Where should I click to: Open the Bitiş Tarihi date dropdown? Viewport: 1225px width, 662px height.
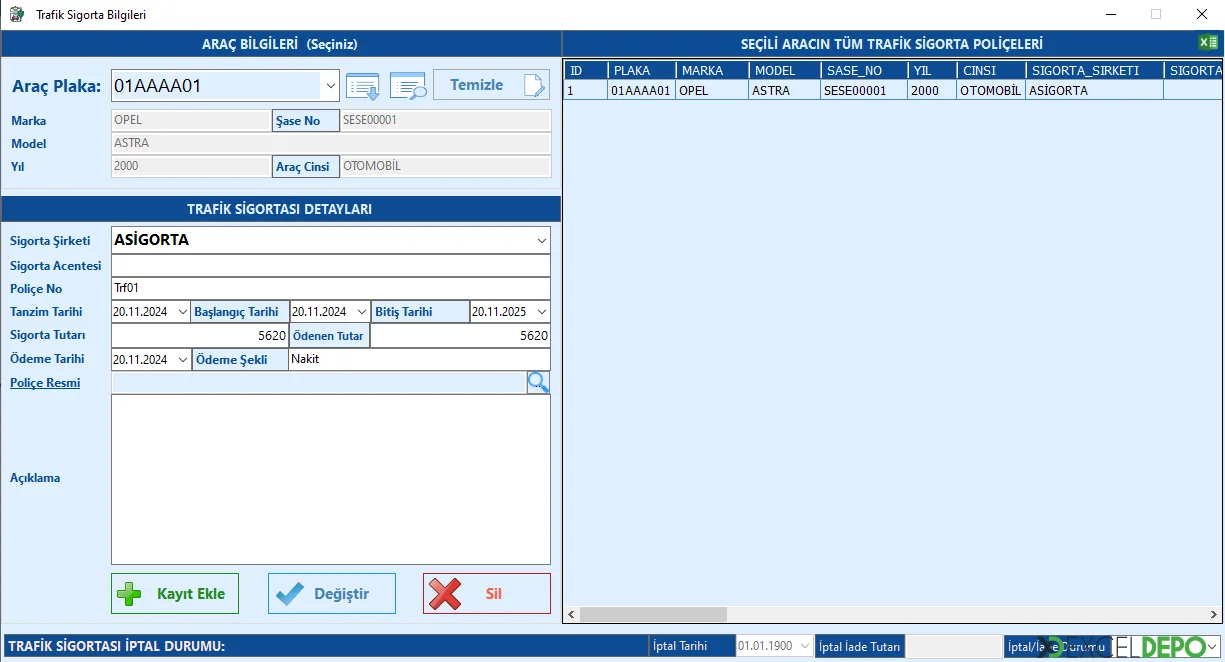point(541,312)
